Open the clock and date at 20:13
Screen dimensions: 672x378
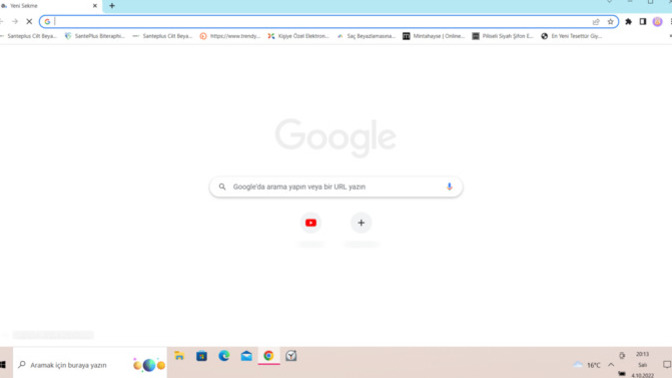pyautogui.click(x=642, y=364)
